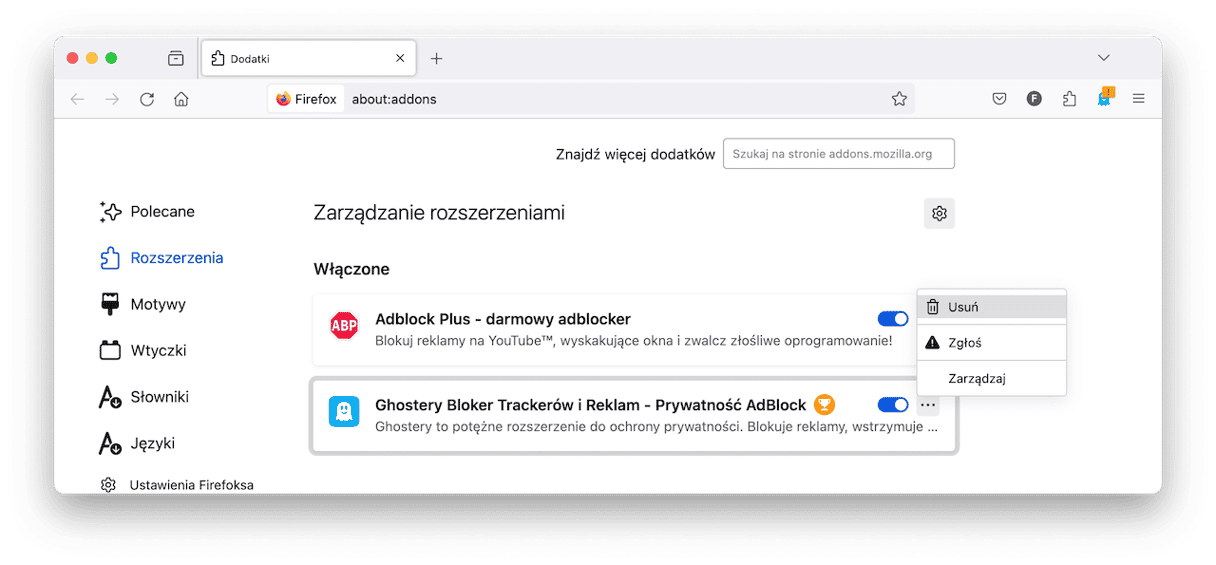Go back to the previous page

point(78,99)
